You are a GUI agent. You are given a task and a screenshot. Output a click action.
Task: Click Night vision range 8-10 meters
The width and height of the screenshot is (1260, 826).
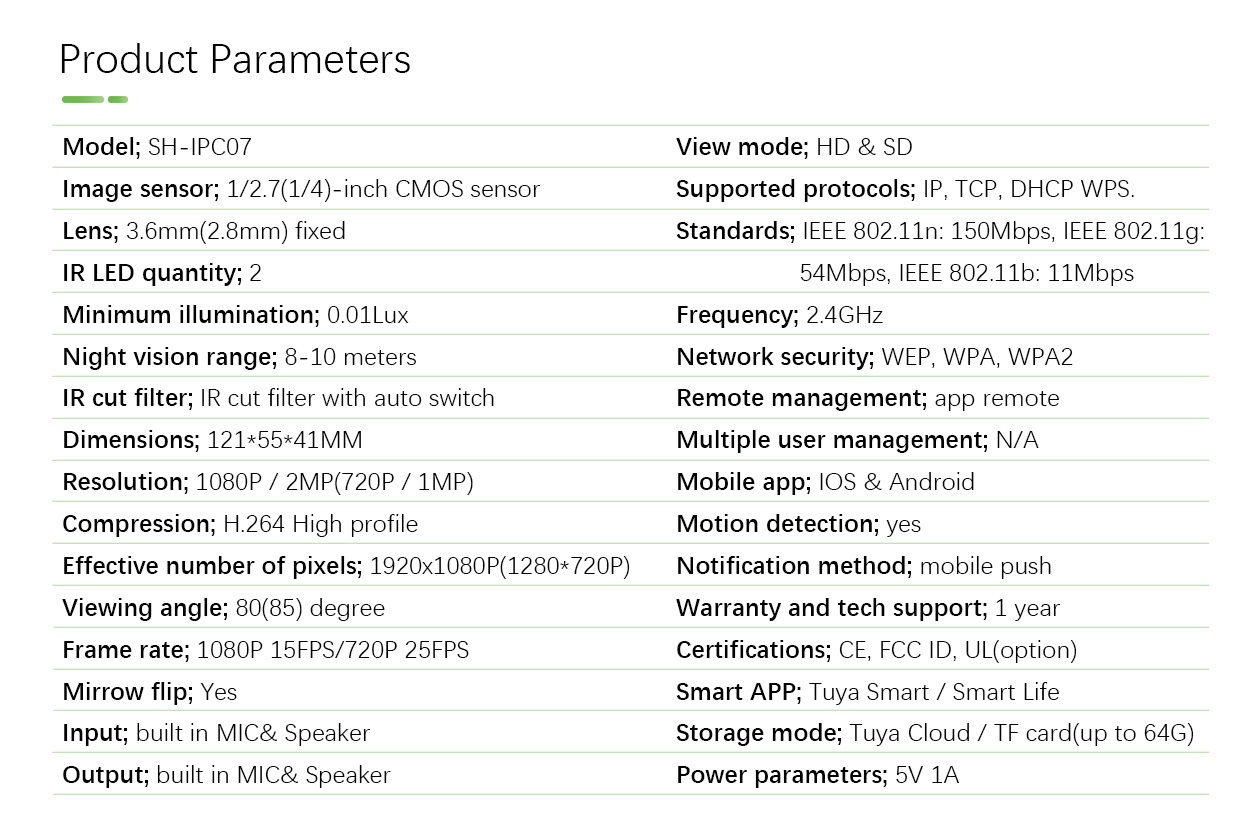(239, 357)
